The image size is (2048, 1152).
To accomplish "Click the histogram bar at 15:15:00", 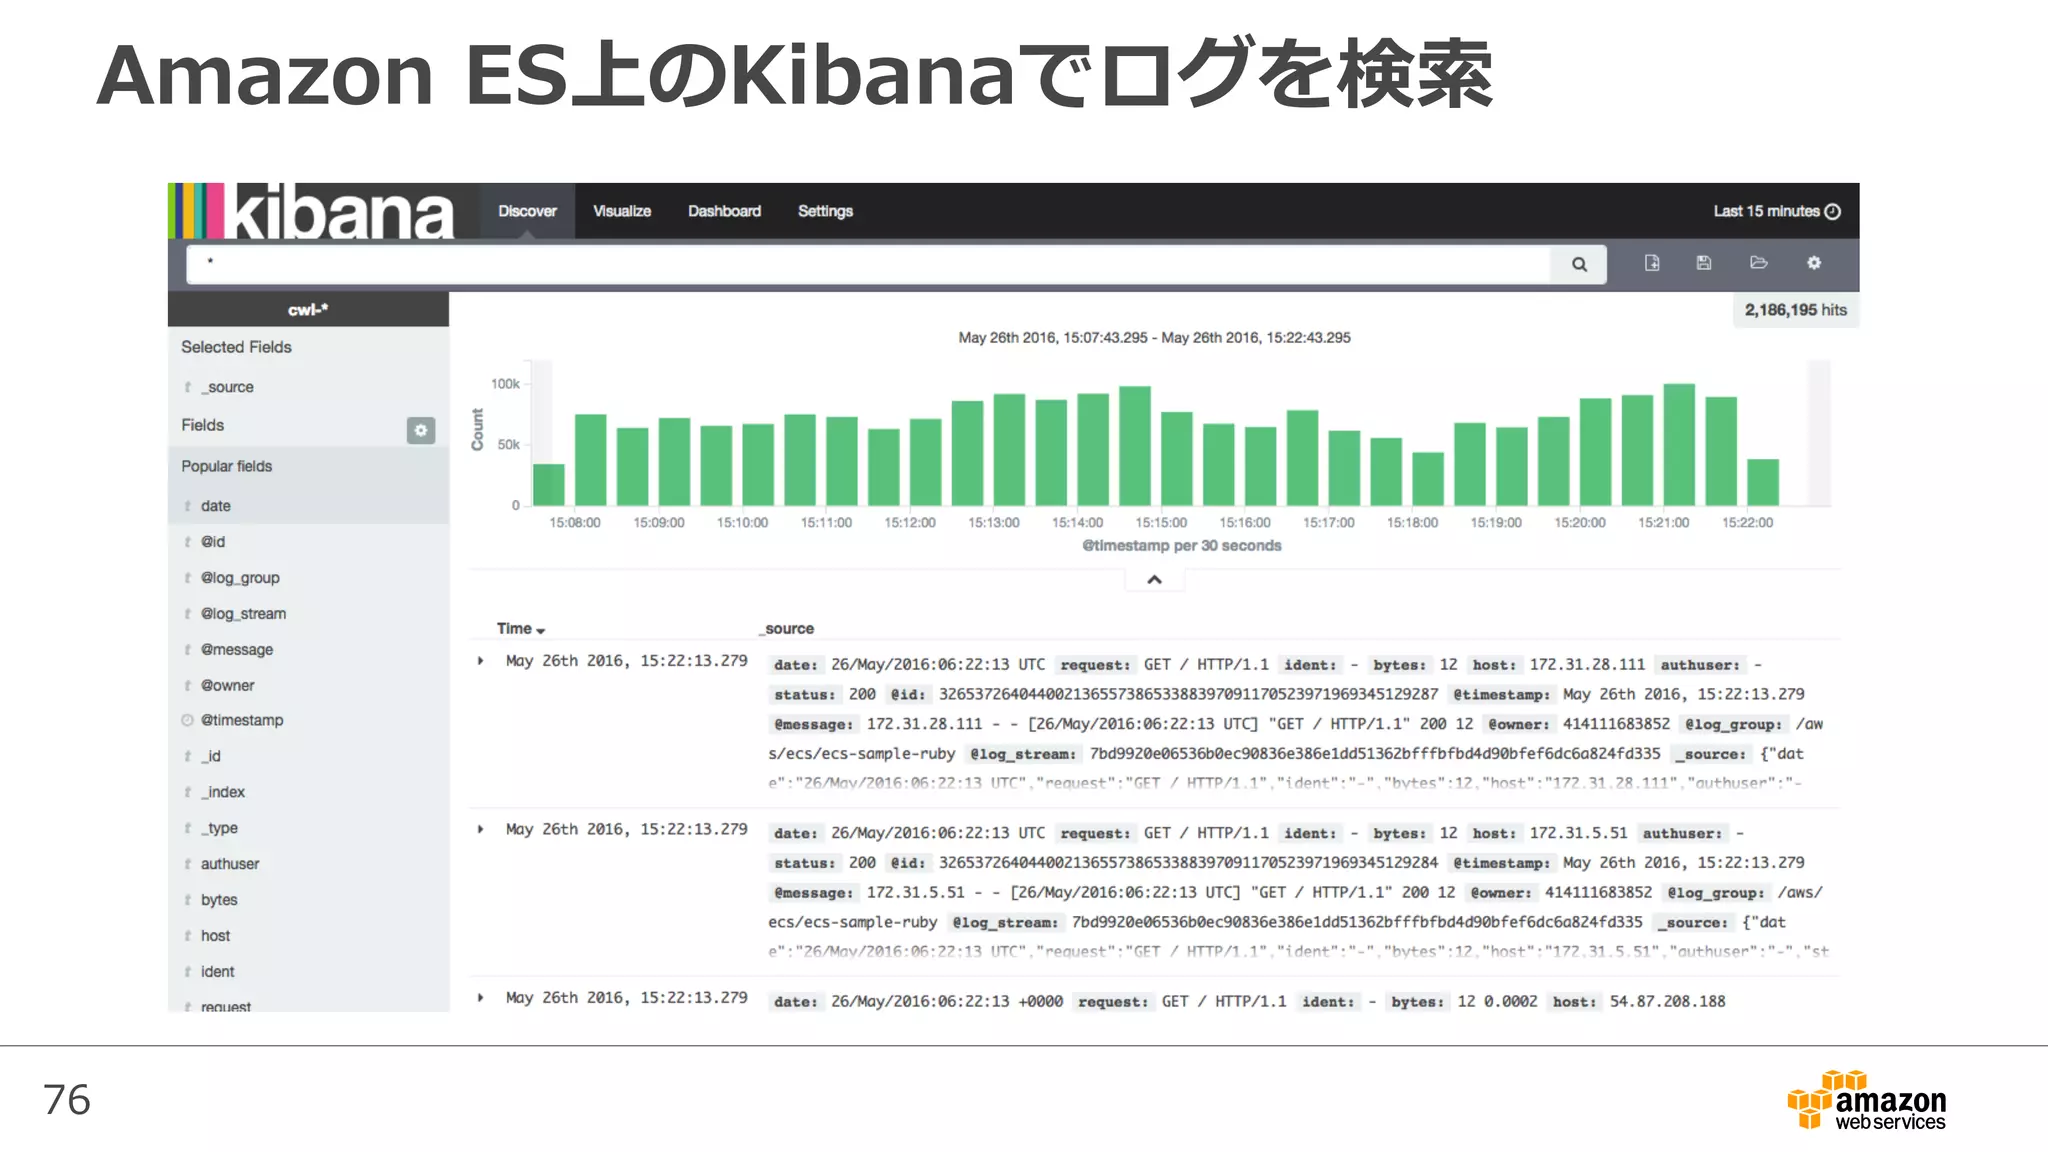I will click(1177, 459).
